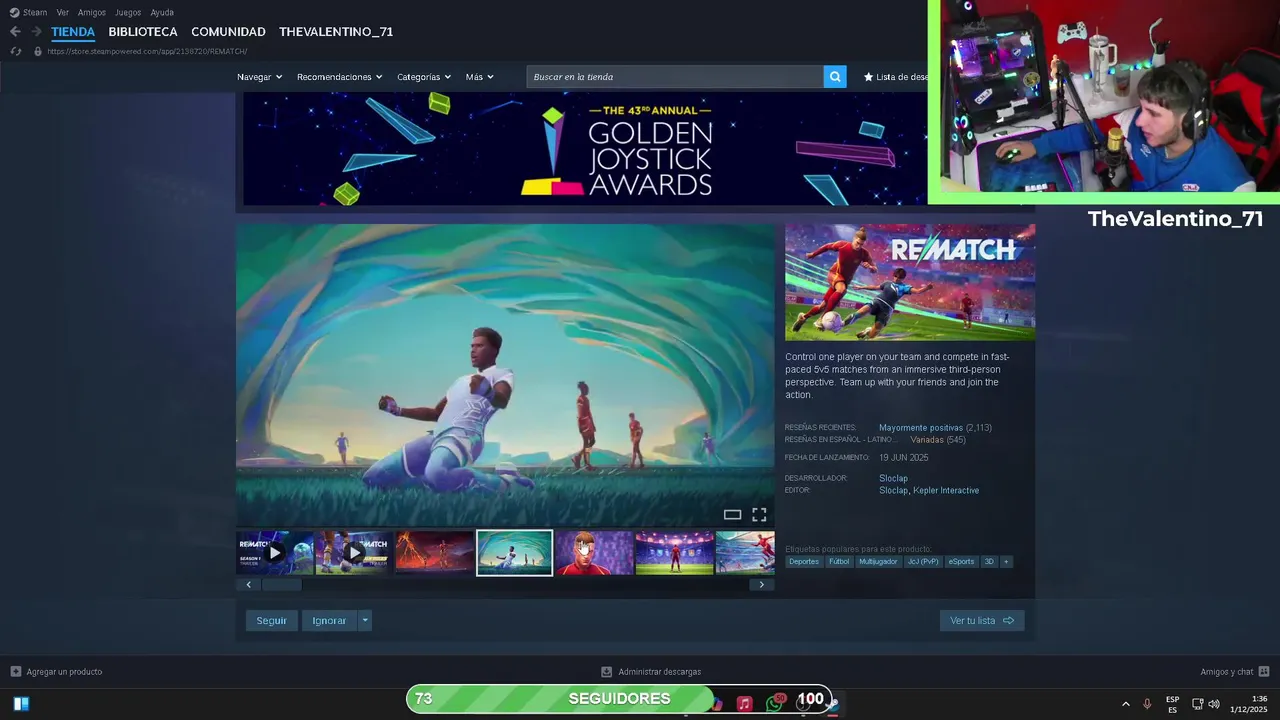Go forward with the forward arrow
Image resolution: width=1280 pixels, height=720 pixels.
tap(36, 32)
